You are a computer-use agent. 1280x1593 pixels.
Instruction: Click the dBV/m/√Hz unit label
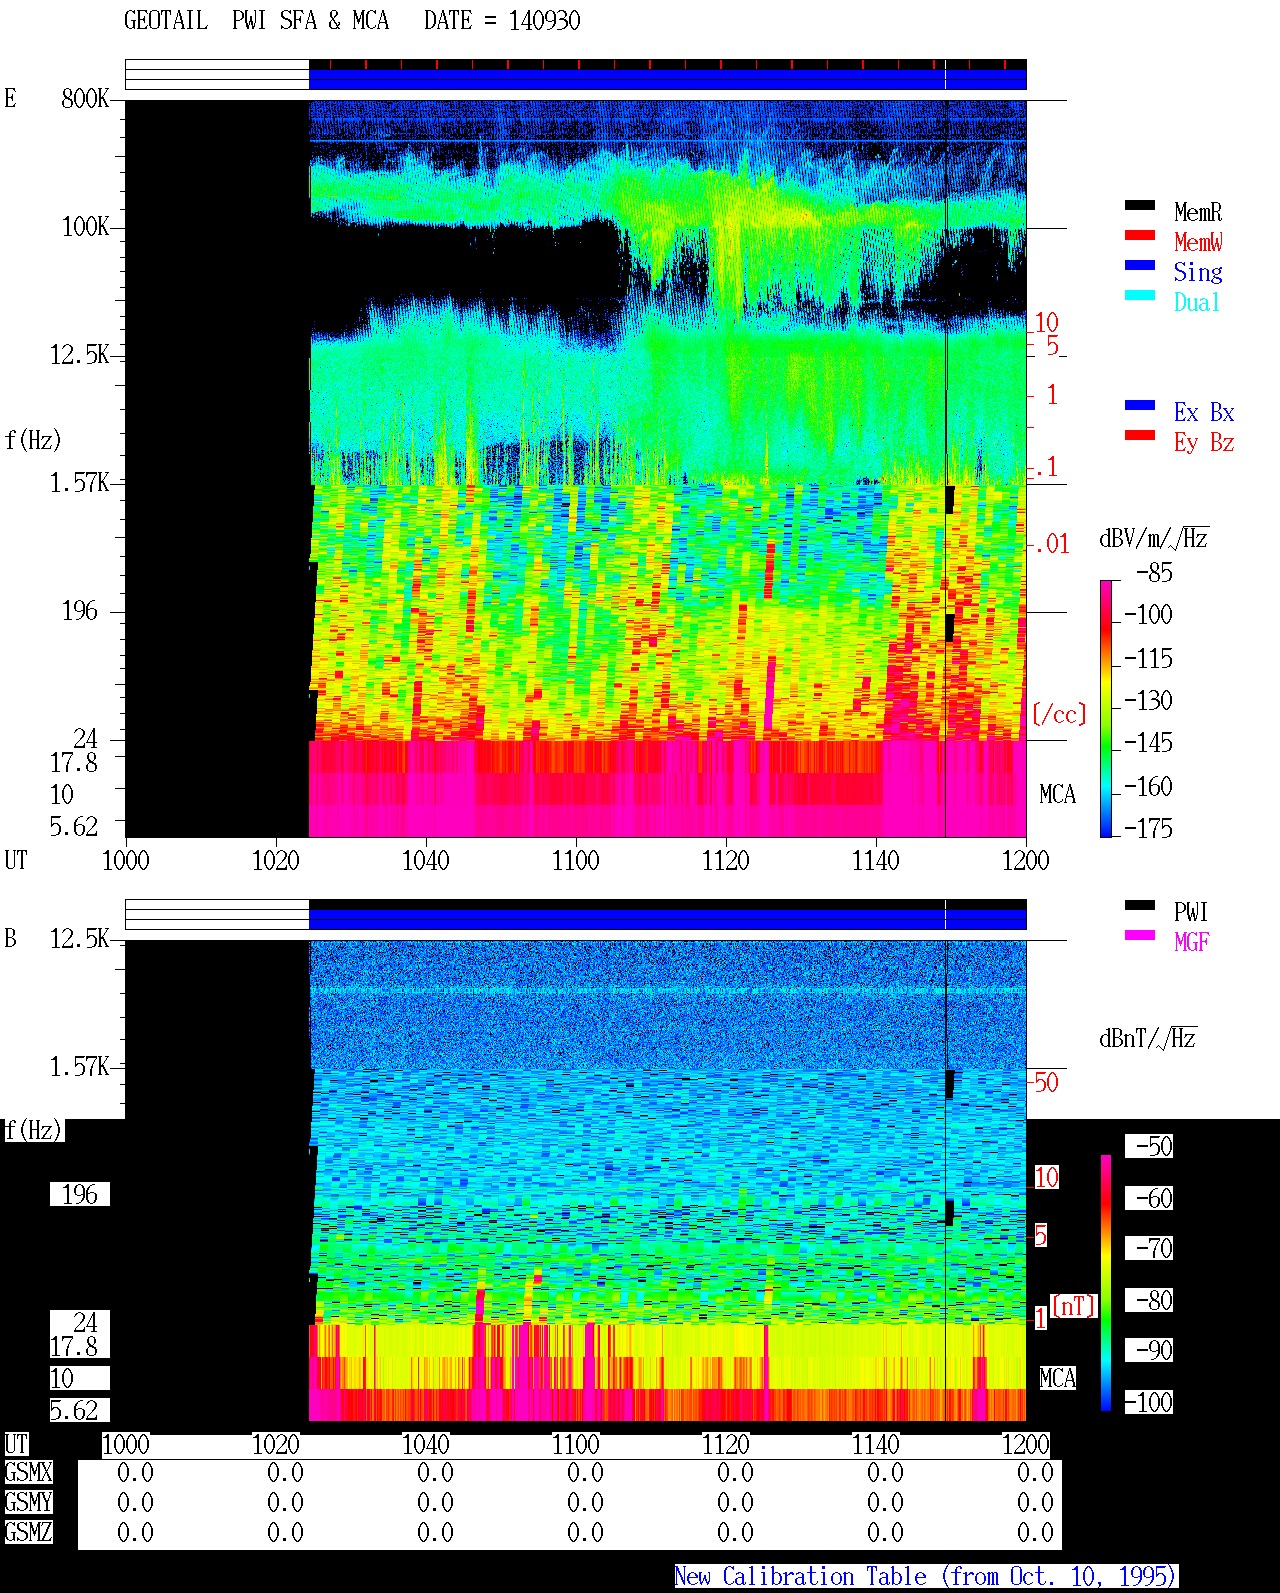[1154, 538]
